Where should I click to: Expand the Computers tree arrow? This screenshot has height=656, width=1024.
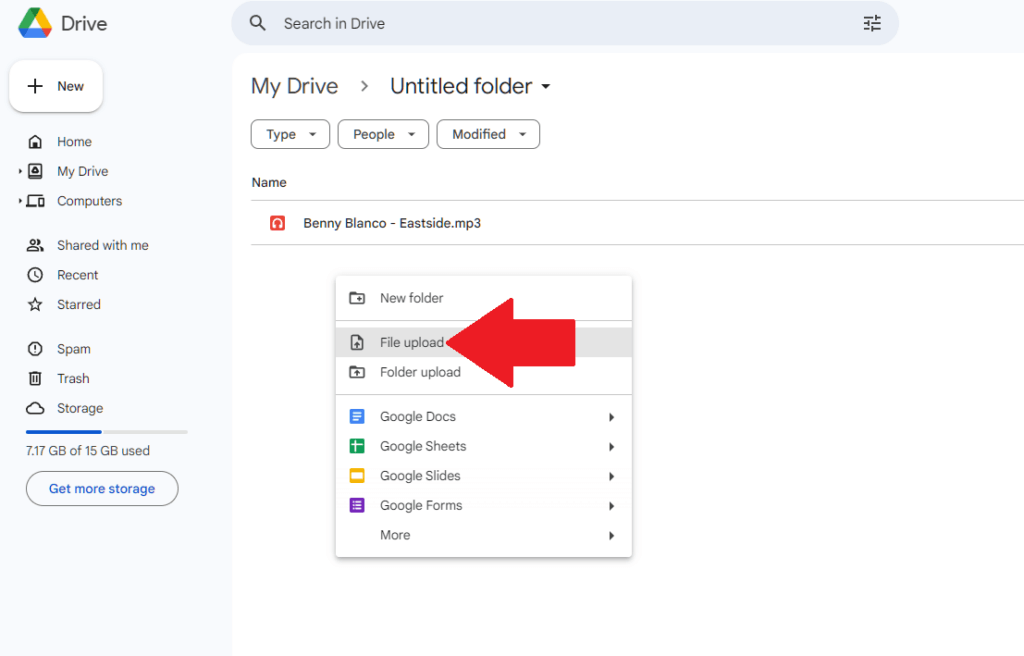point(20,201)
